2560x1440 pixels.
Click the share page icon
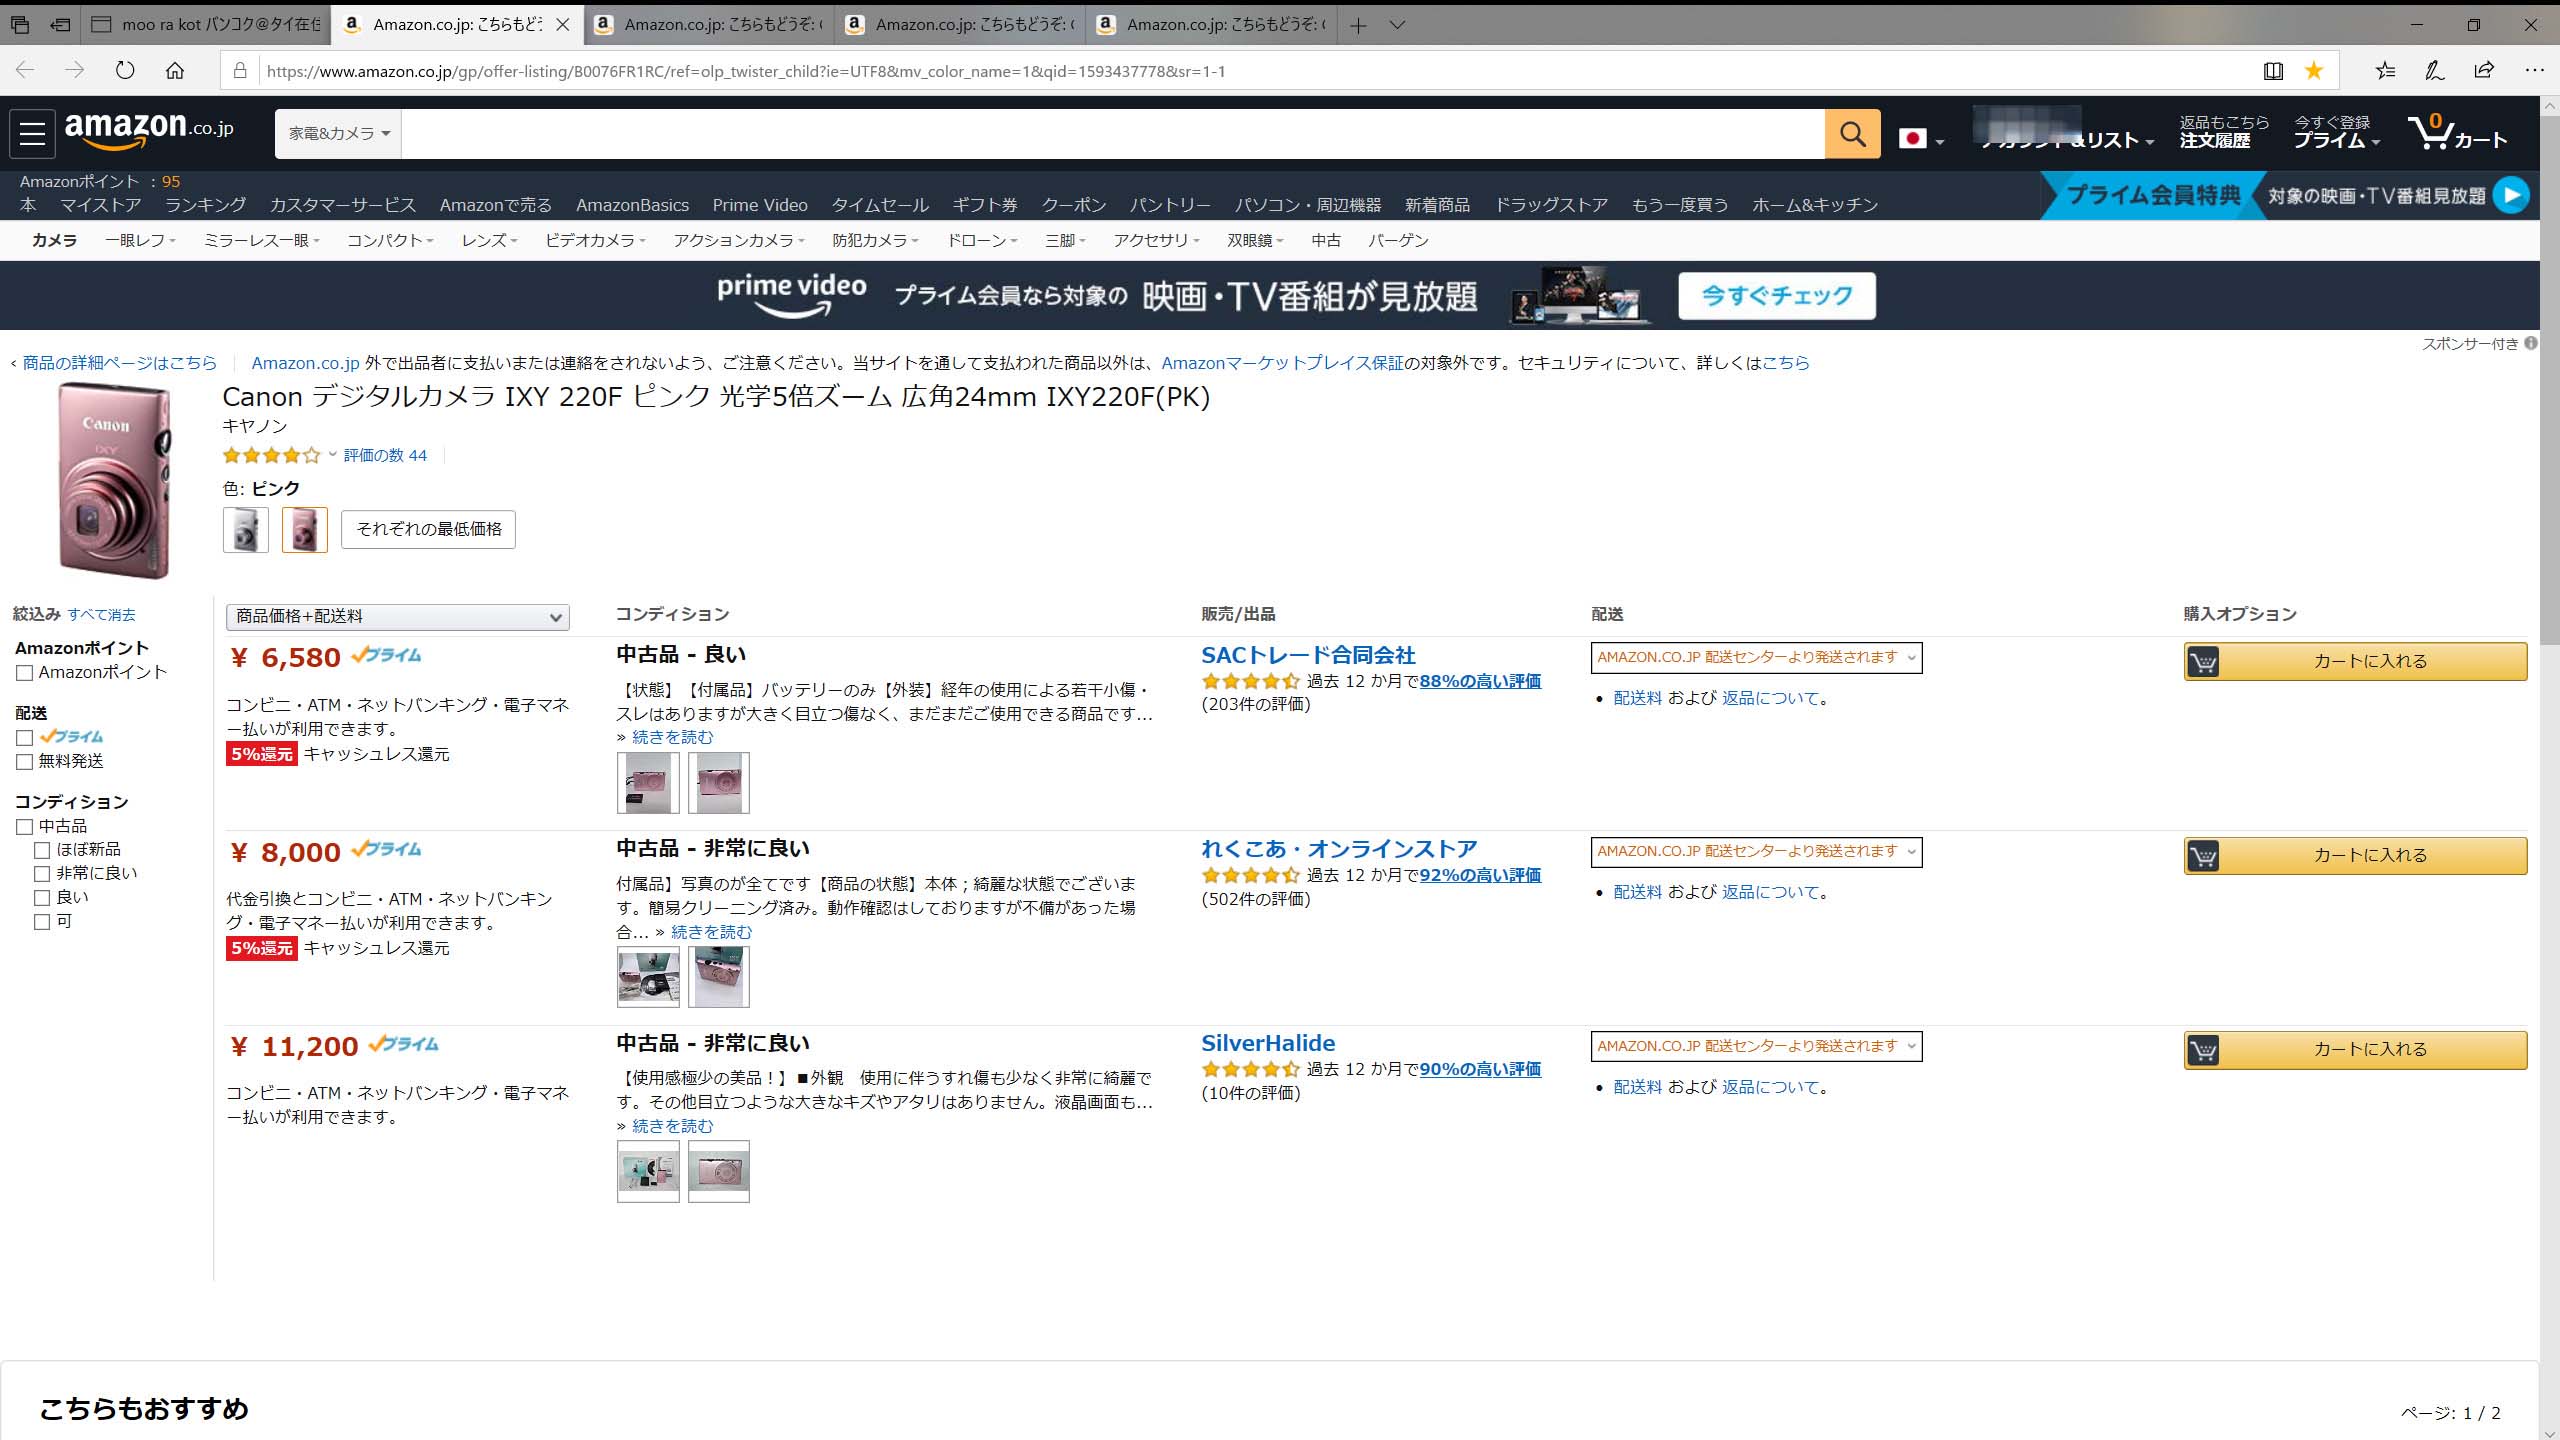point(2484,70)
